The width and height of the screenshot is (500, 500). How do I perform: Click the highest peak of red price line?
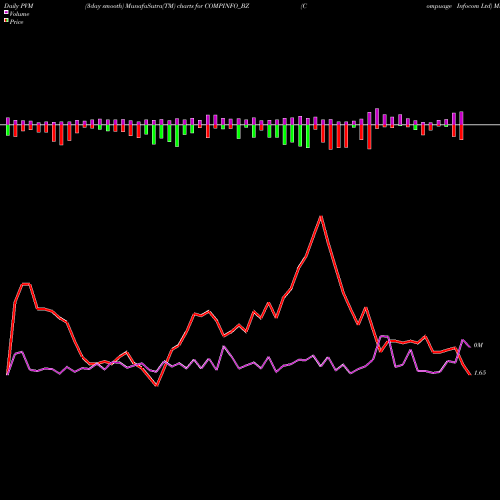click(x=321, y=217)
